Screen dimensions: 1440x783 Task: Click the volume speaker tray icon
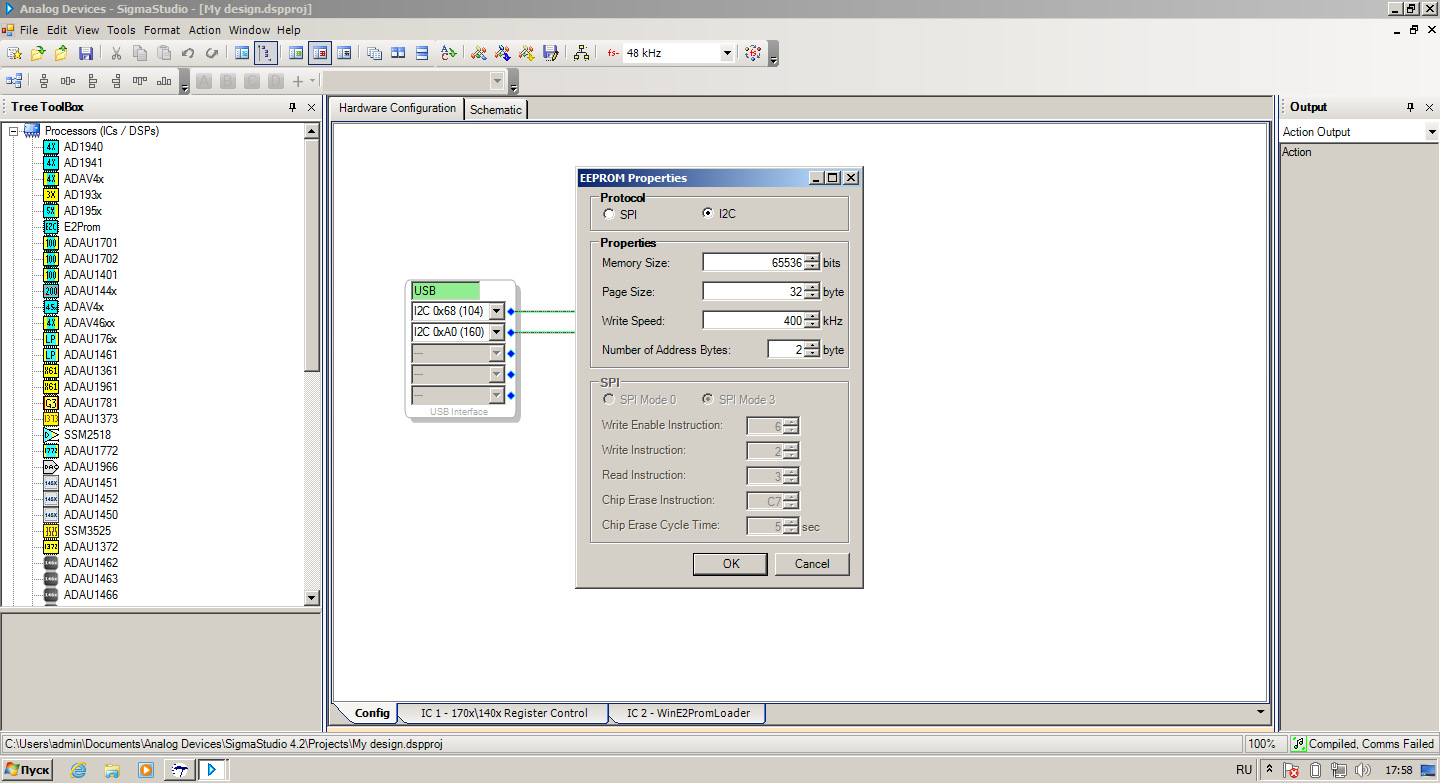click(x=1361, y=770)
